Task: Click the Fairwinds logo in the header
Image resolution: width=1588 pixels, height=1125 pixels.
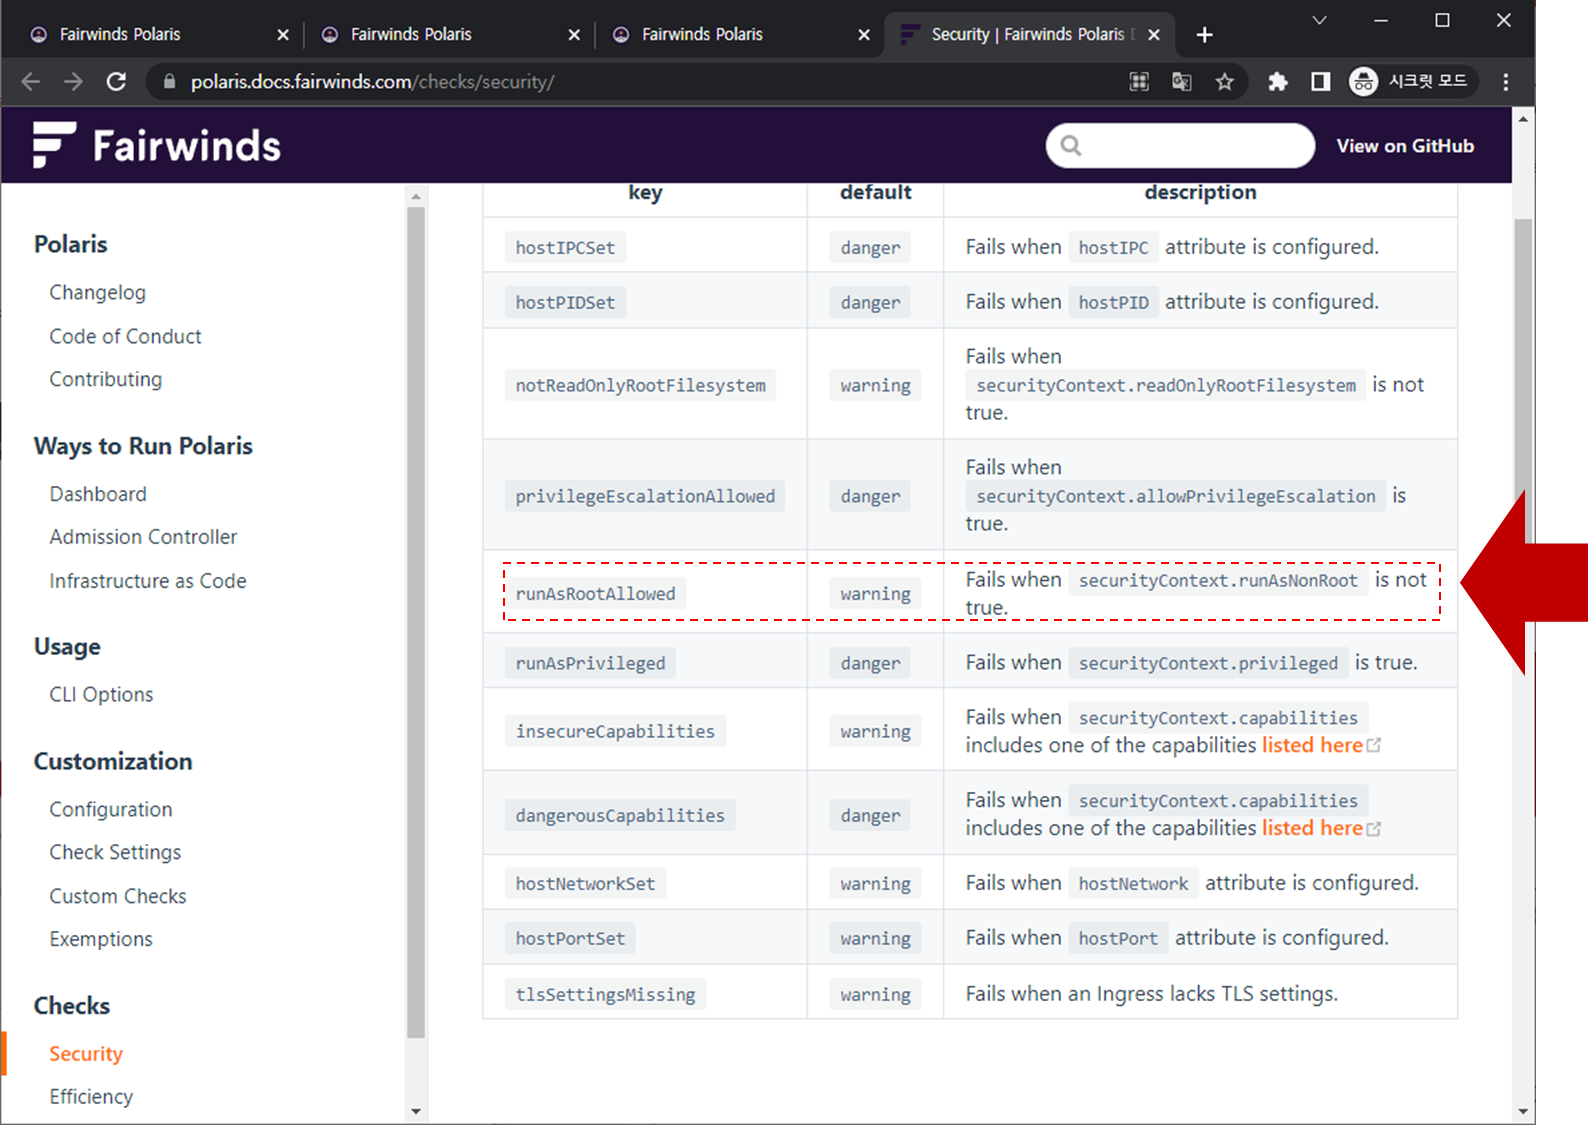Action: click(x=157, y=146)
